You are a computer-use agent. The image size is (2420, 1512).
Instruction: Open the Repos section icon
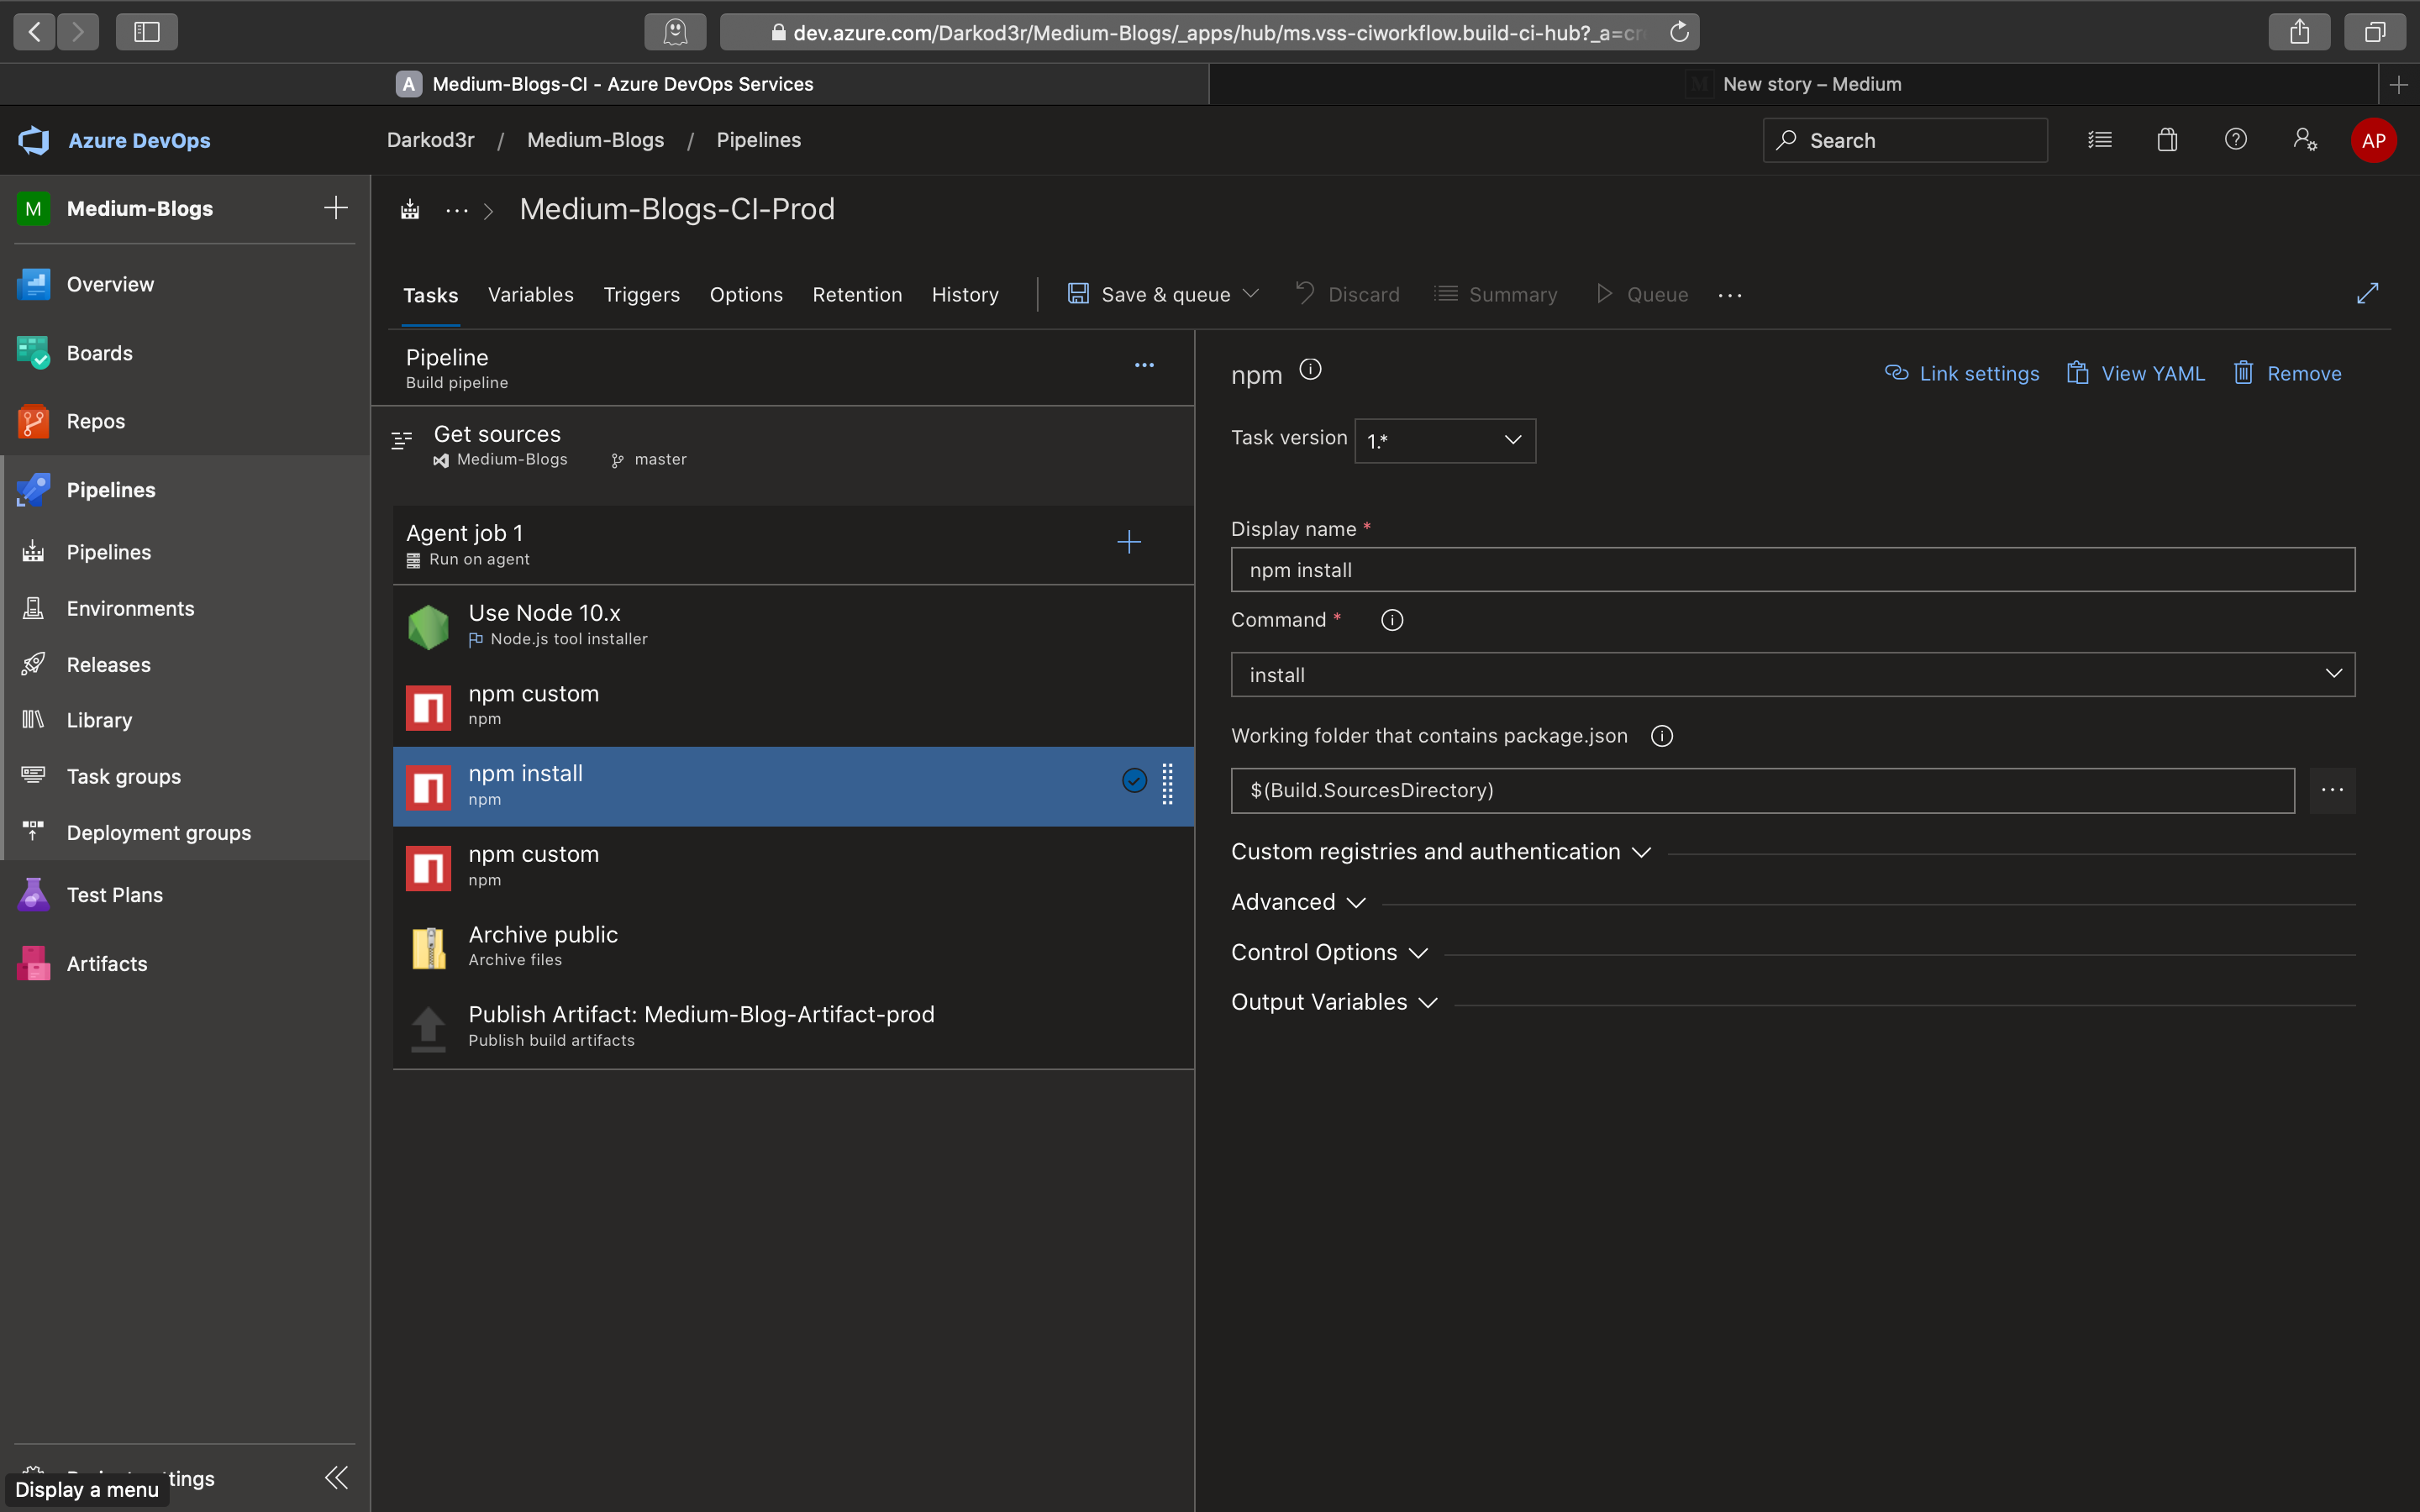33,421
